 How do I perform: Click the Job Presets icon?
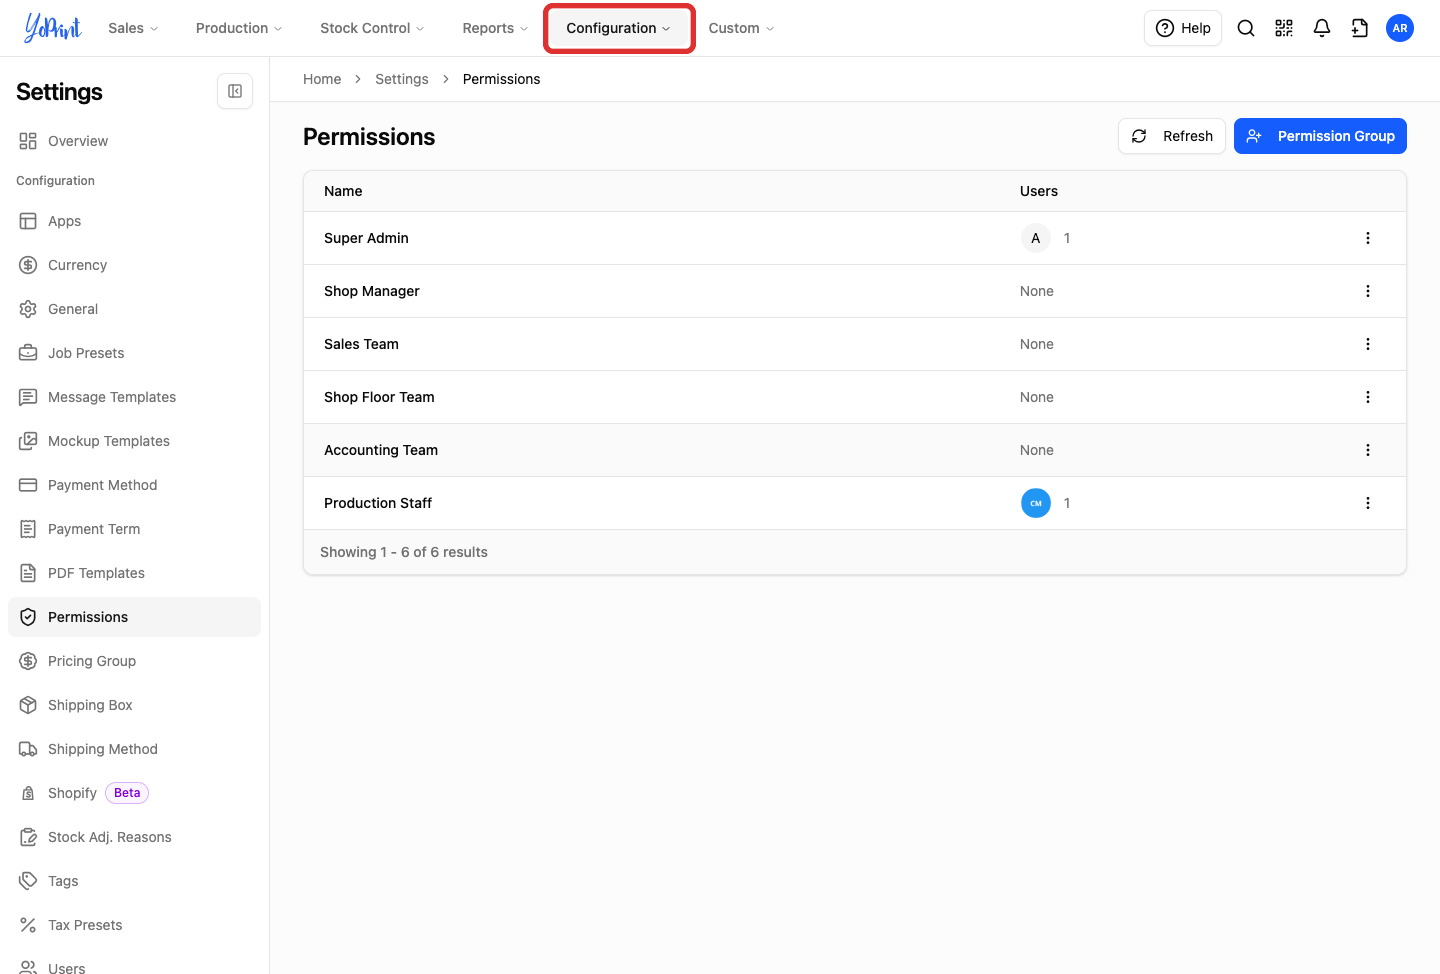click(28, 353)
